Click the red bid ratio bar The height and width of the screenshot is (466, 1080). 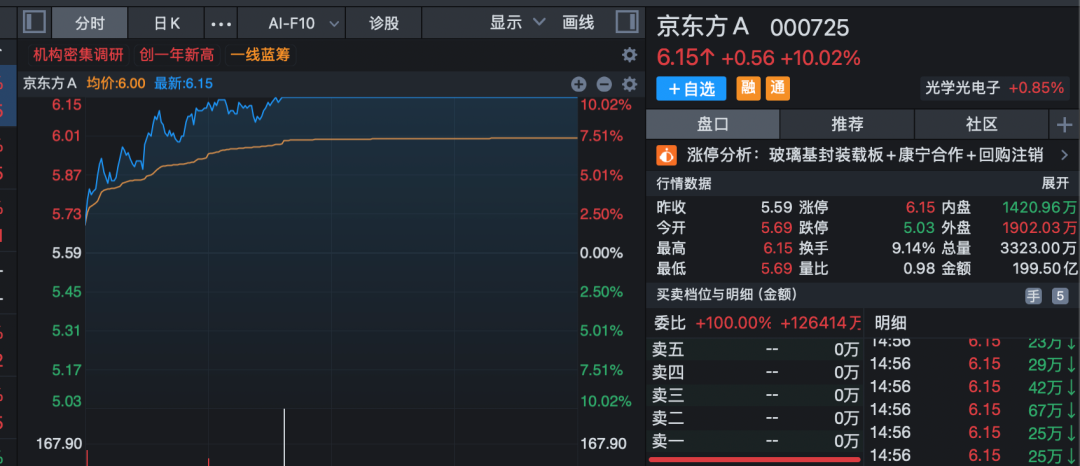[x=754, y=459]
